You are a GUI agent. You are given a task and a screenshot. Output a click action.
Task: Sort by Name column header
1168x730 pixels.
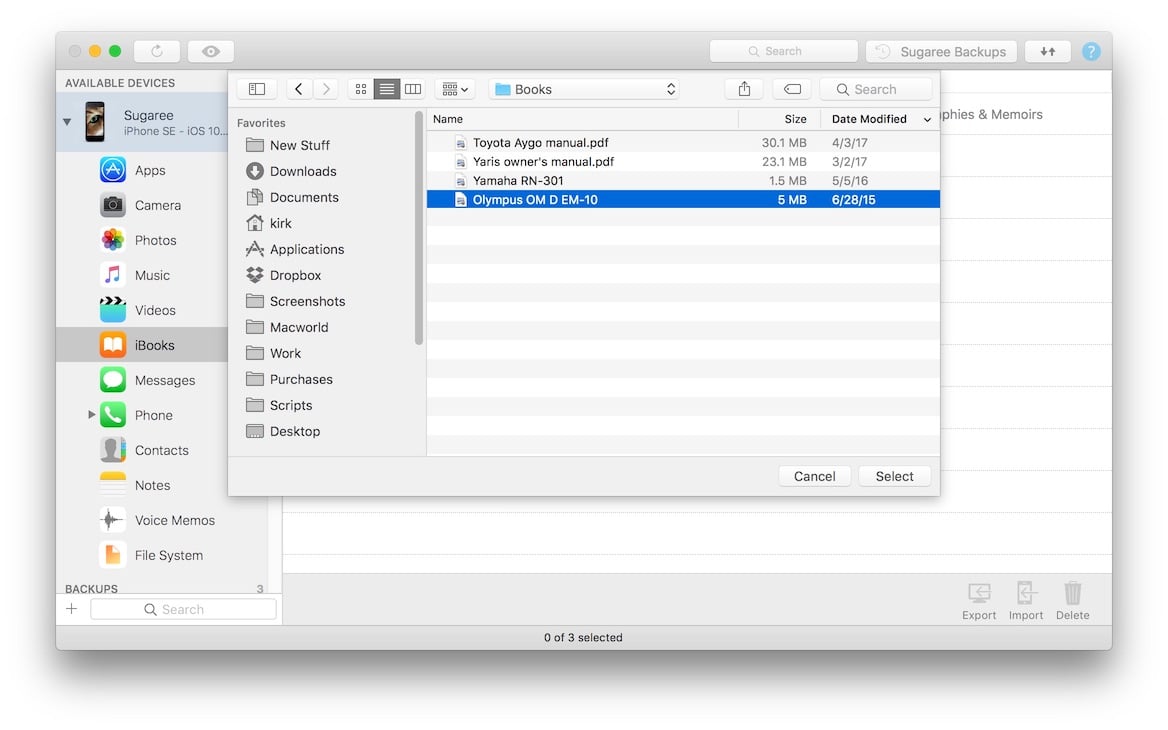583,119
